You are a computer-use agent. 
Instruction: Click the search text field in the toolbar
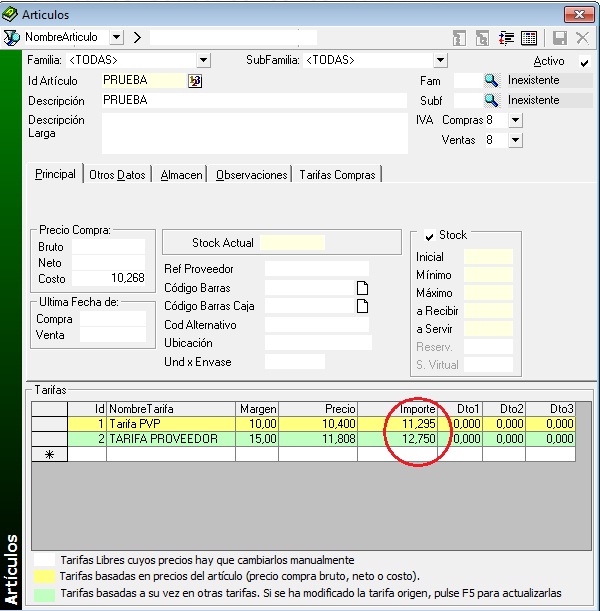[233, 38]
